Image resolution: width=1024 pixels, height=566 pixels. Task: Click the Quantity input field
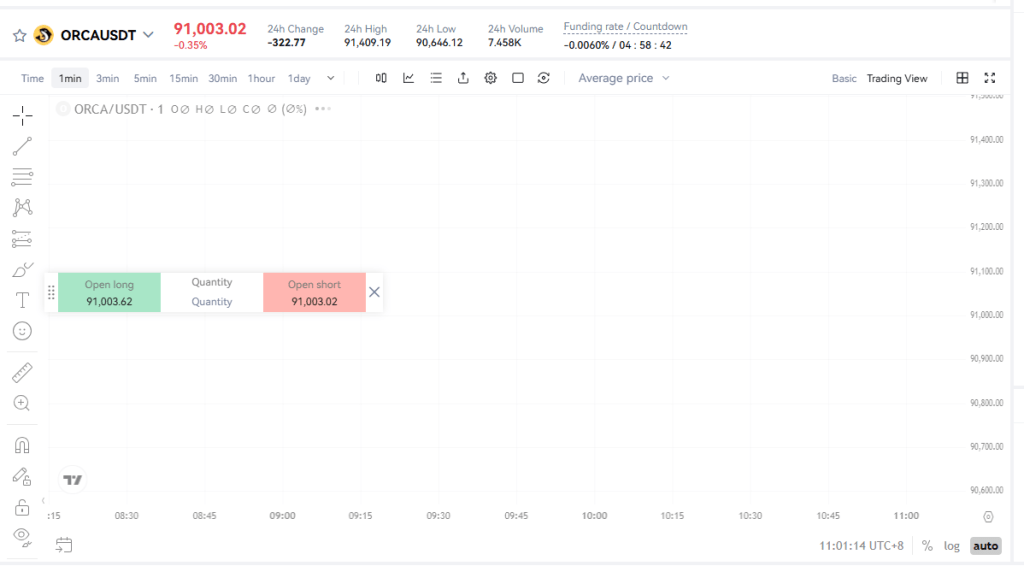tap(212, 301)
